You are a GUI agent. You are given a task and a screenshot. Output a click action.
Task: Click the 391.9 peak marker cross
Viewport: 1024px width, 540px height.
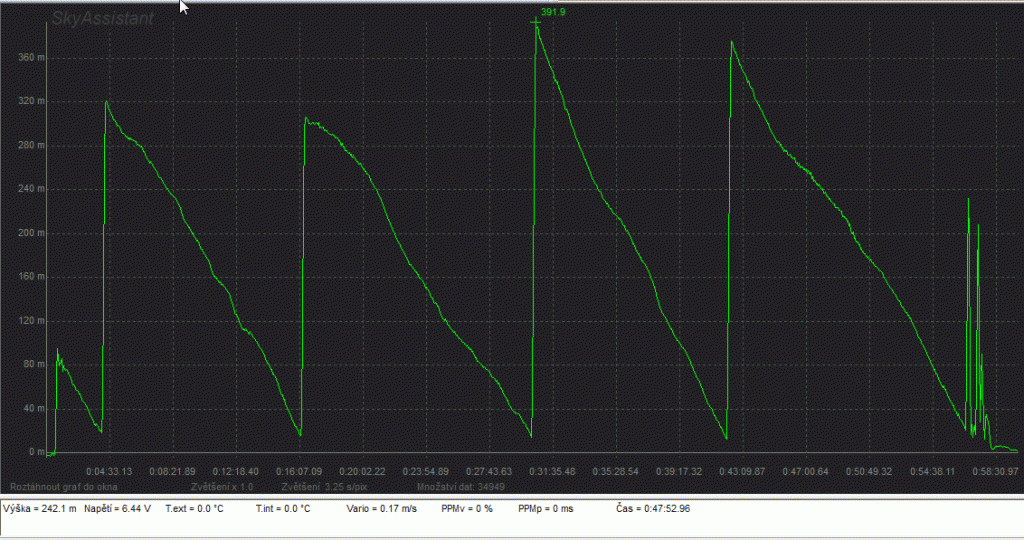pos(536,21)
